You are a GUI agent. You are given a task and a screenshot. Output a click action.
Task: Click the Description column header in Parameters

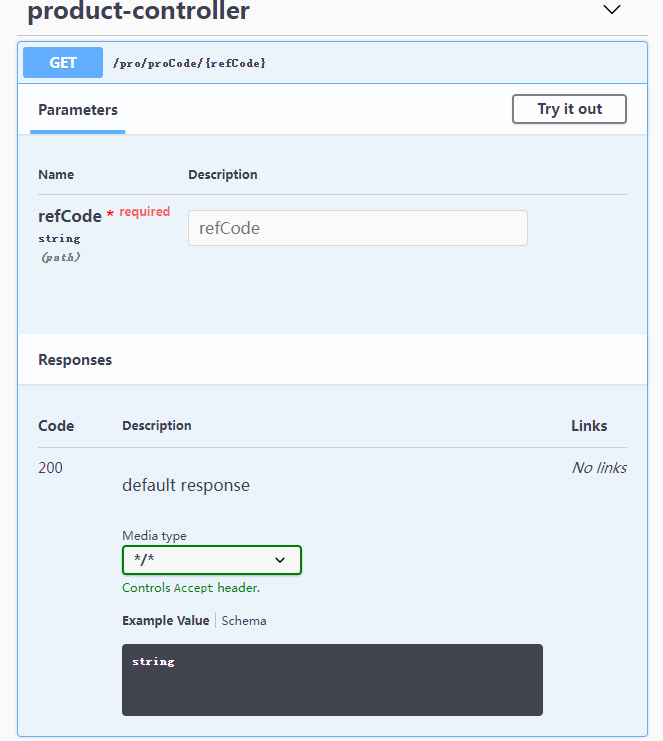(x=223, y=174)
